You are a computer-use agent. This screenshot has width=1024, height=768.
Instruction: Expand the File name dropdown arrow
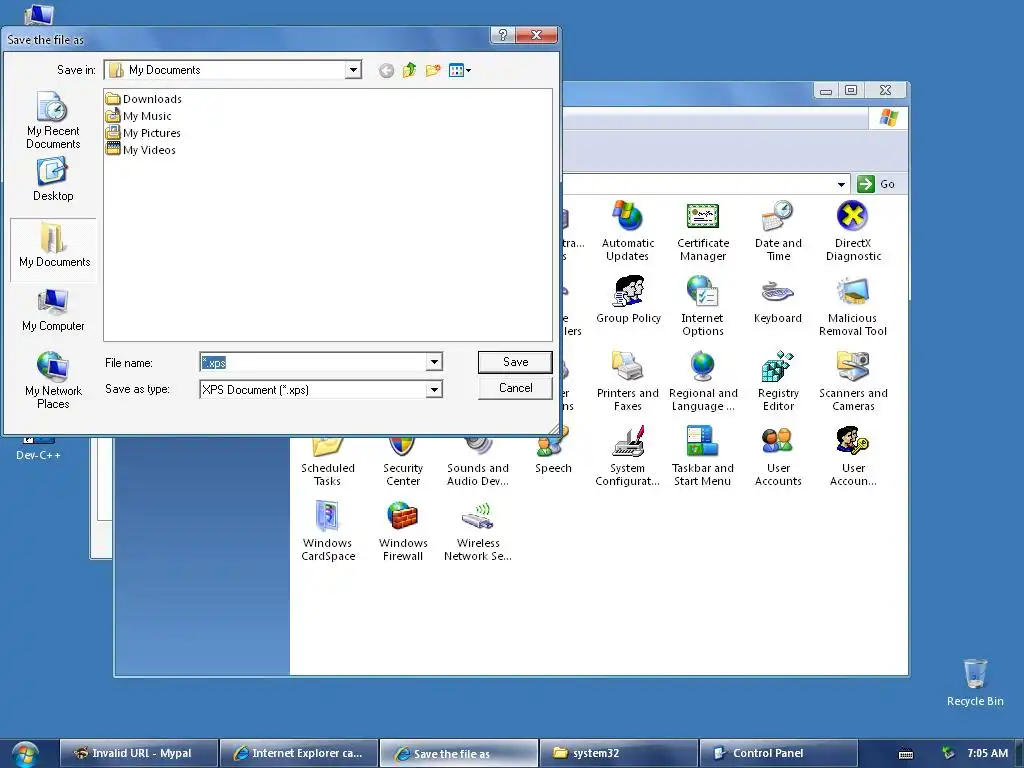434,362
